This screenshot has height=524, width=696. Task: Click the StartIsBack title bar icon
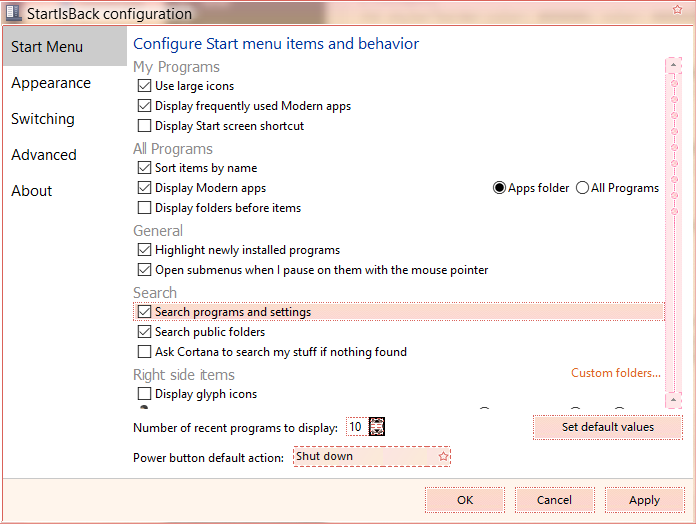(12, 13)
